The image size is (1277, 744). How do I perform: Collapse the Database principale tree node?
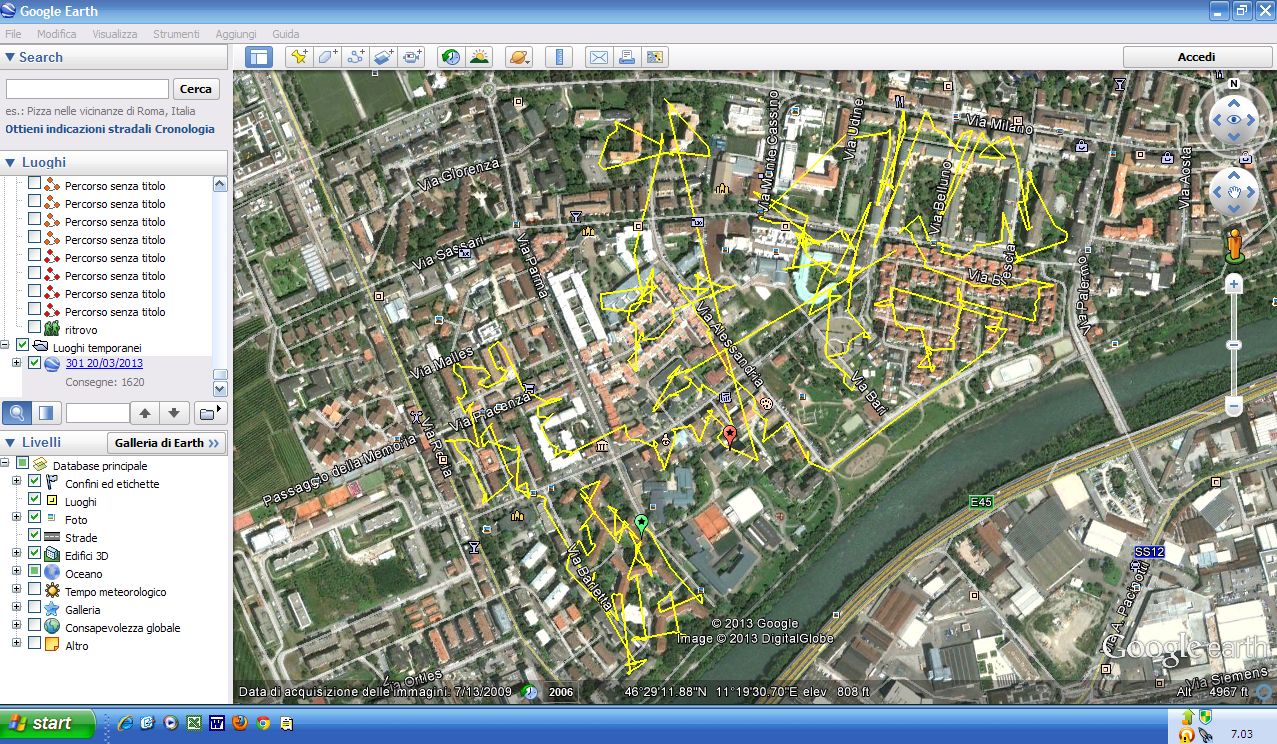coord(6,463)
